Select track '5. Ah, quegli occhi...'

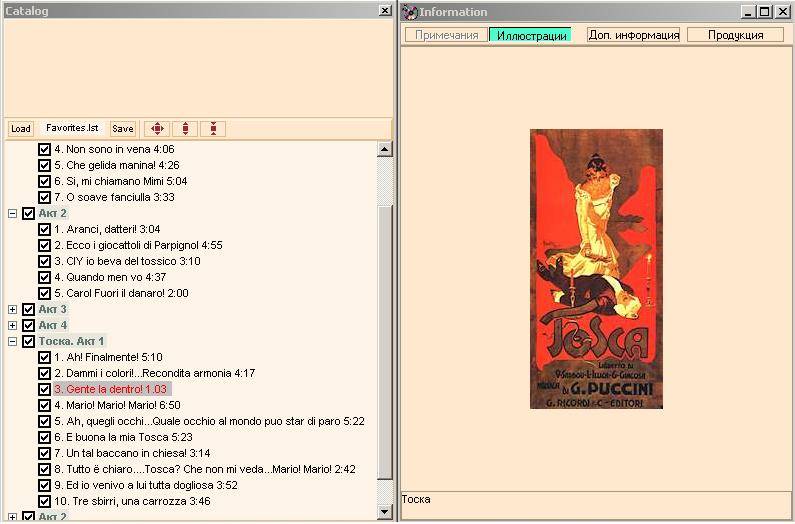(x=209, y=421)
